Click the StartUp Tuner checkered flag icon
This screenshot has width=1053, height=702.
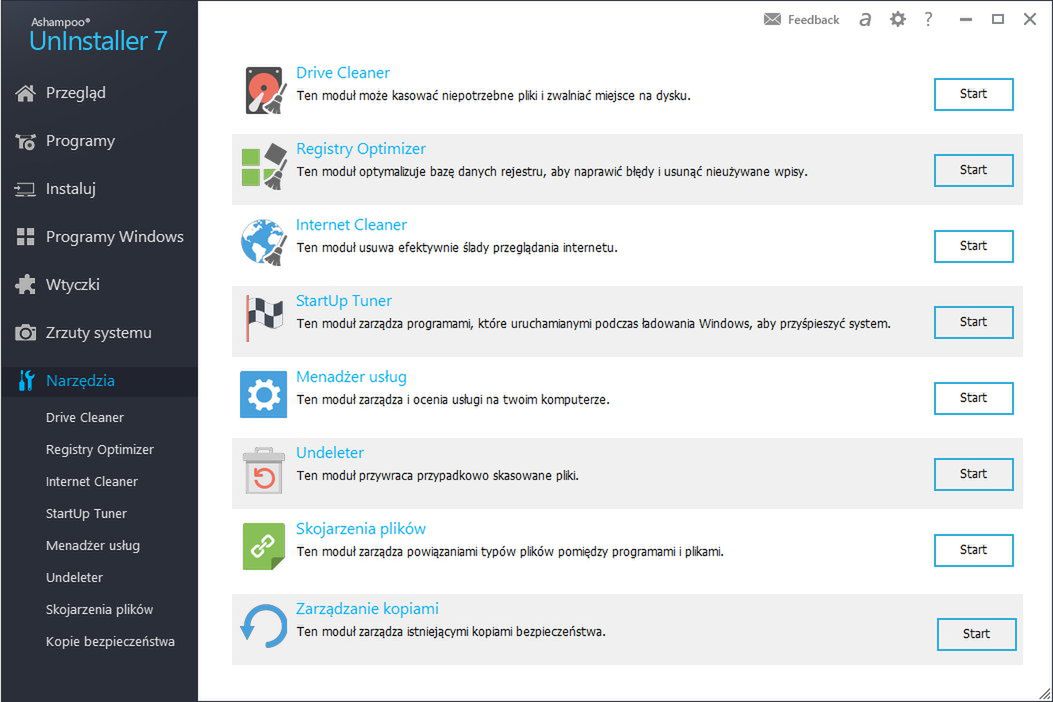coord(264,318)
